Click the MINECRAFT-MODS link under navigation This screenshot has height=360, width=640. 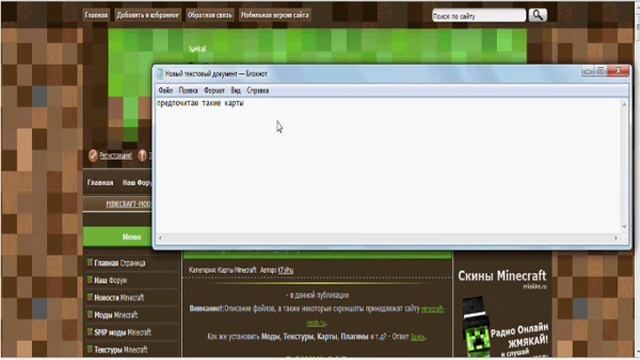coord(129,204)
